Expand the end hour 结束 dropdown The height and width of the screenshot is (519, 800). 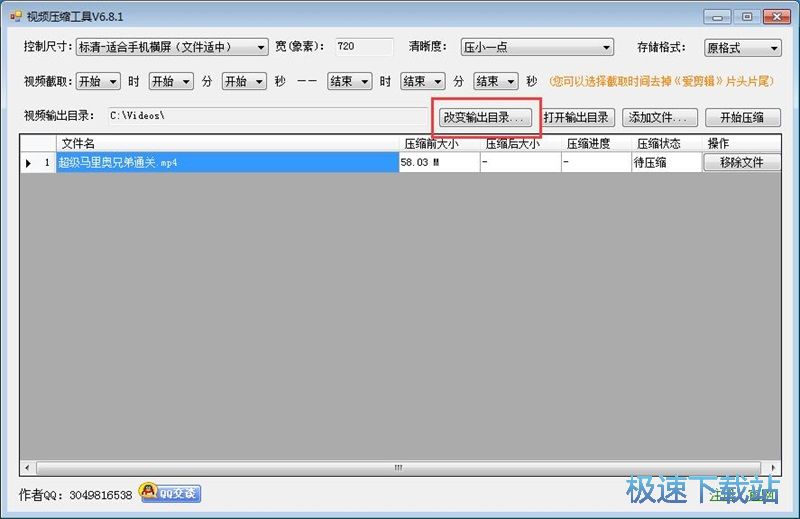tap(349, 81)
